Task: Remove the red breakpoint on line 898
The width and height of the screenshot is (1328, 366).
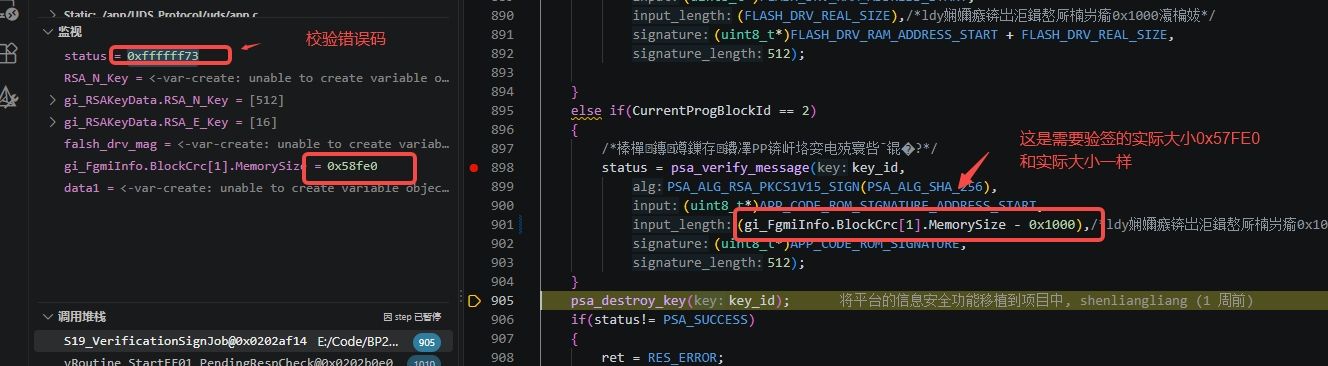Action: [x=475, y=168]
